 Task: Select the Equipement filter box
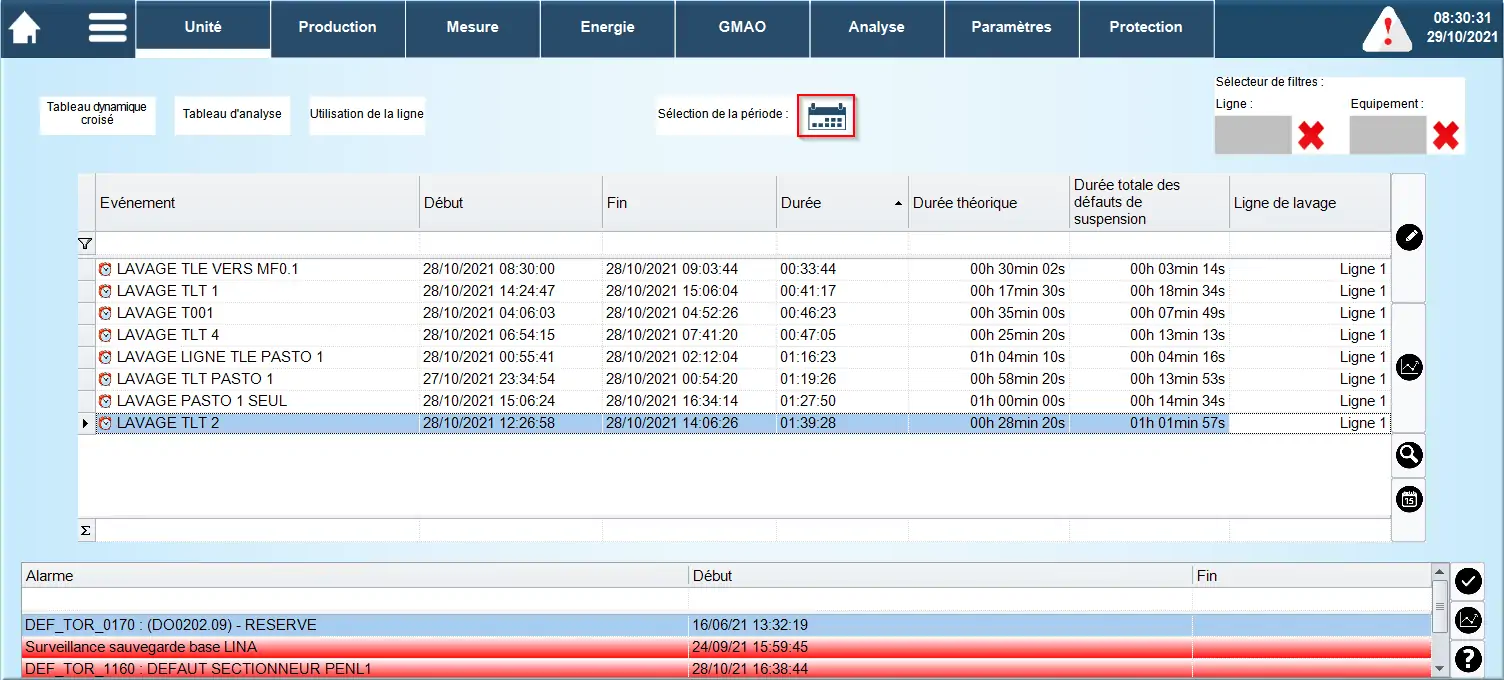pyautogui.click(x=1388, y=135)
